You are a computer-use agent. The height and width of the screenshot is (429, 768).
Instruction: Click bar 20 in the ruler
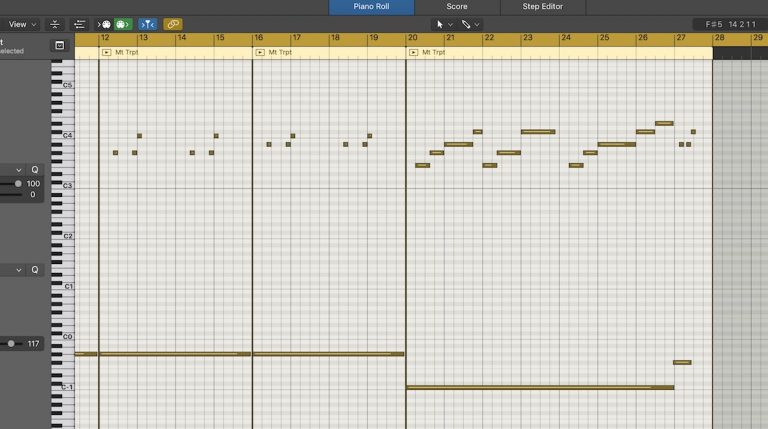point(412,38)
